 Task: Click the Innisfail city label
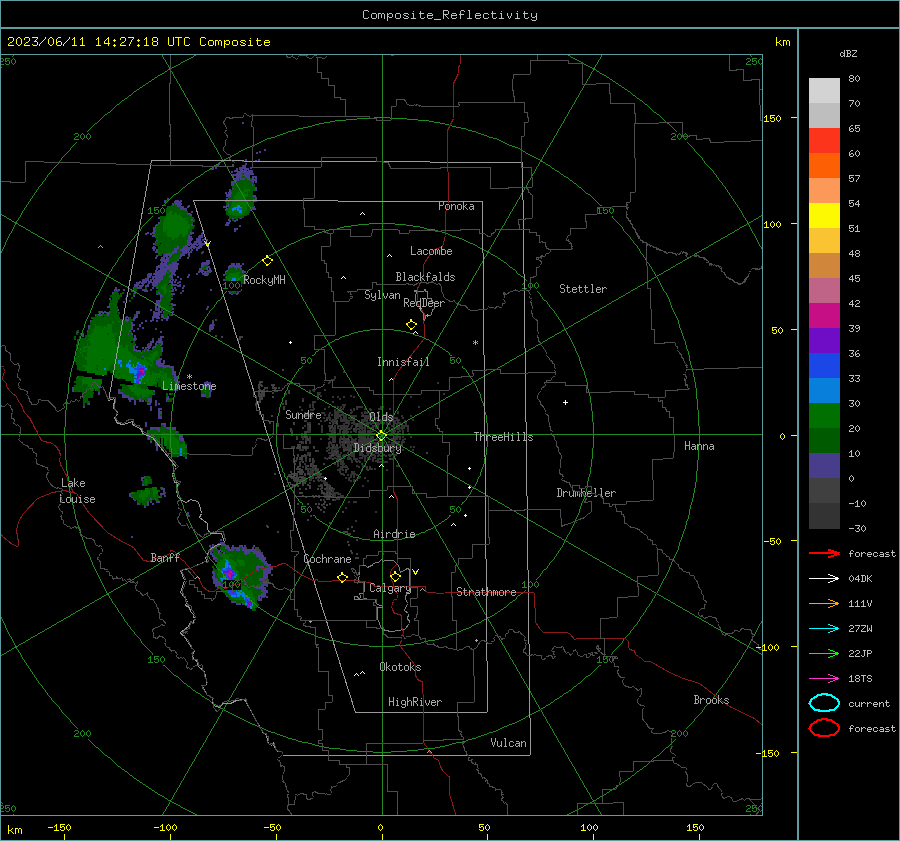(x=403, y=362)
